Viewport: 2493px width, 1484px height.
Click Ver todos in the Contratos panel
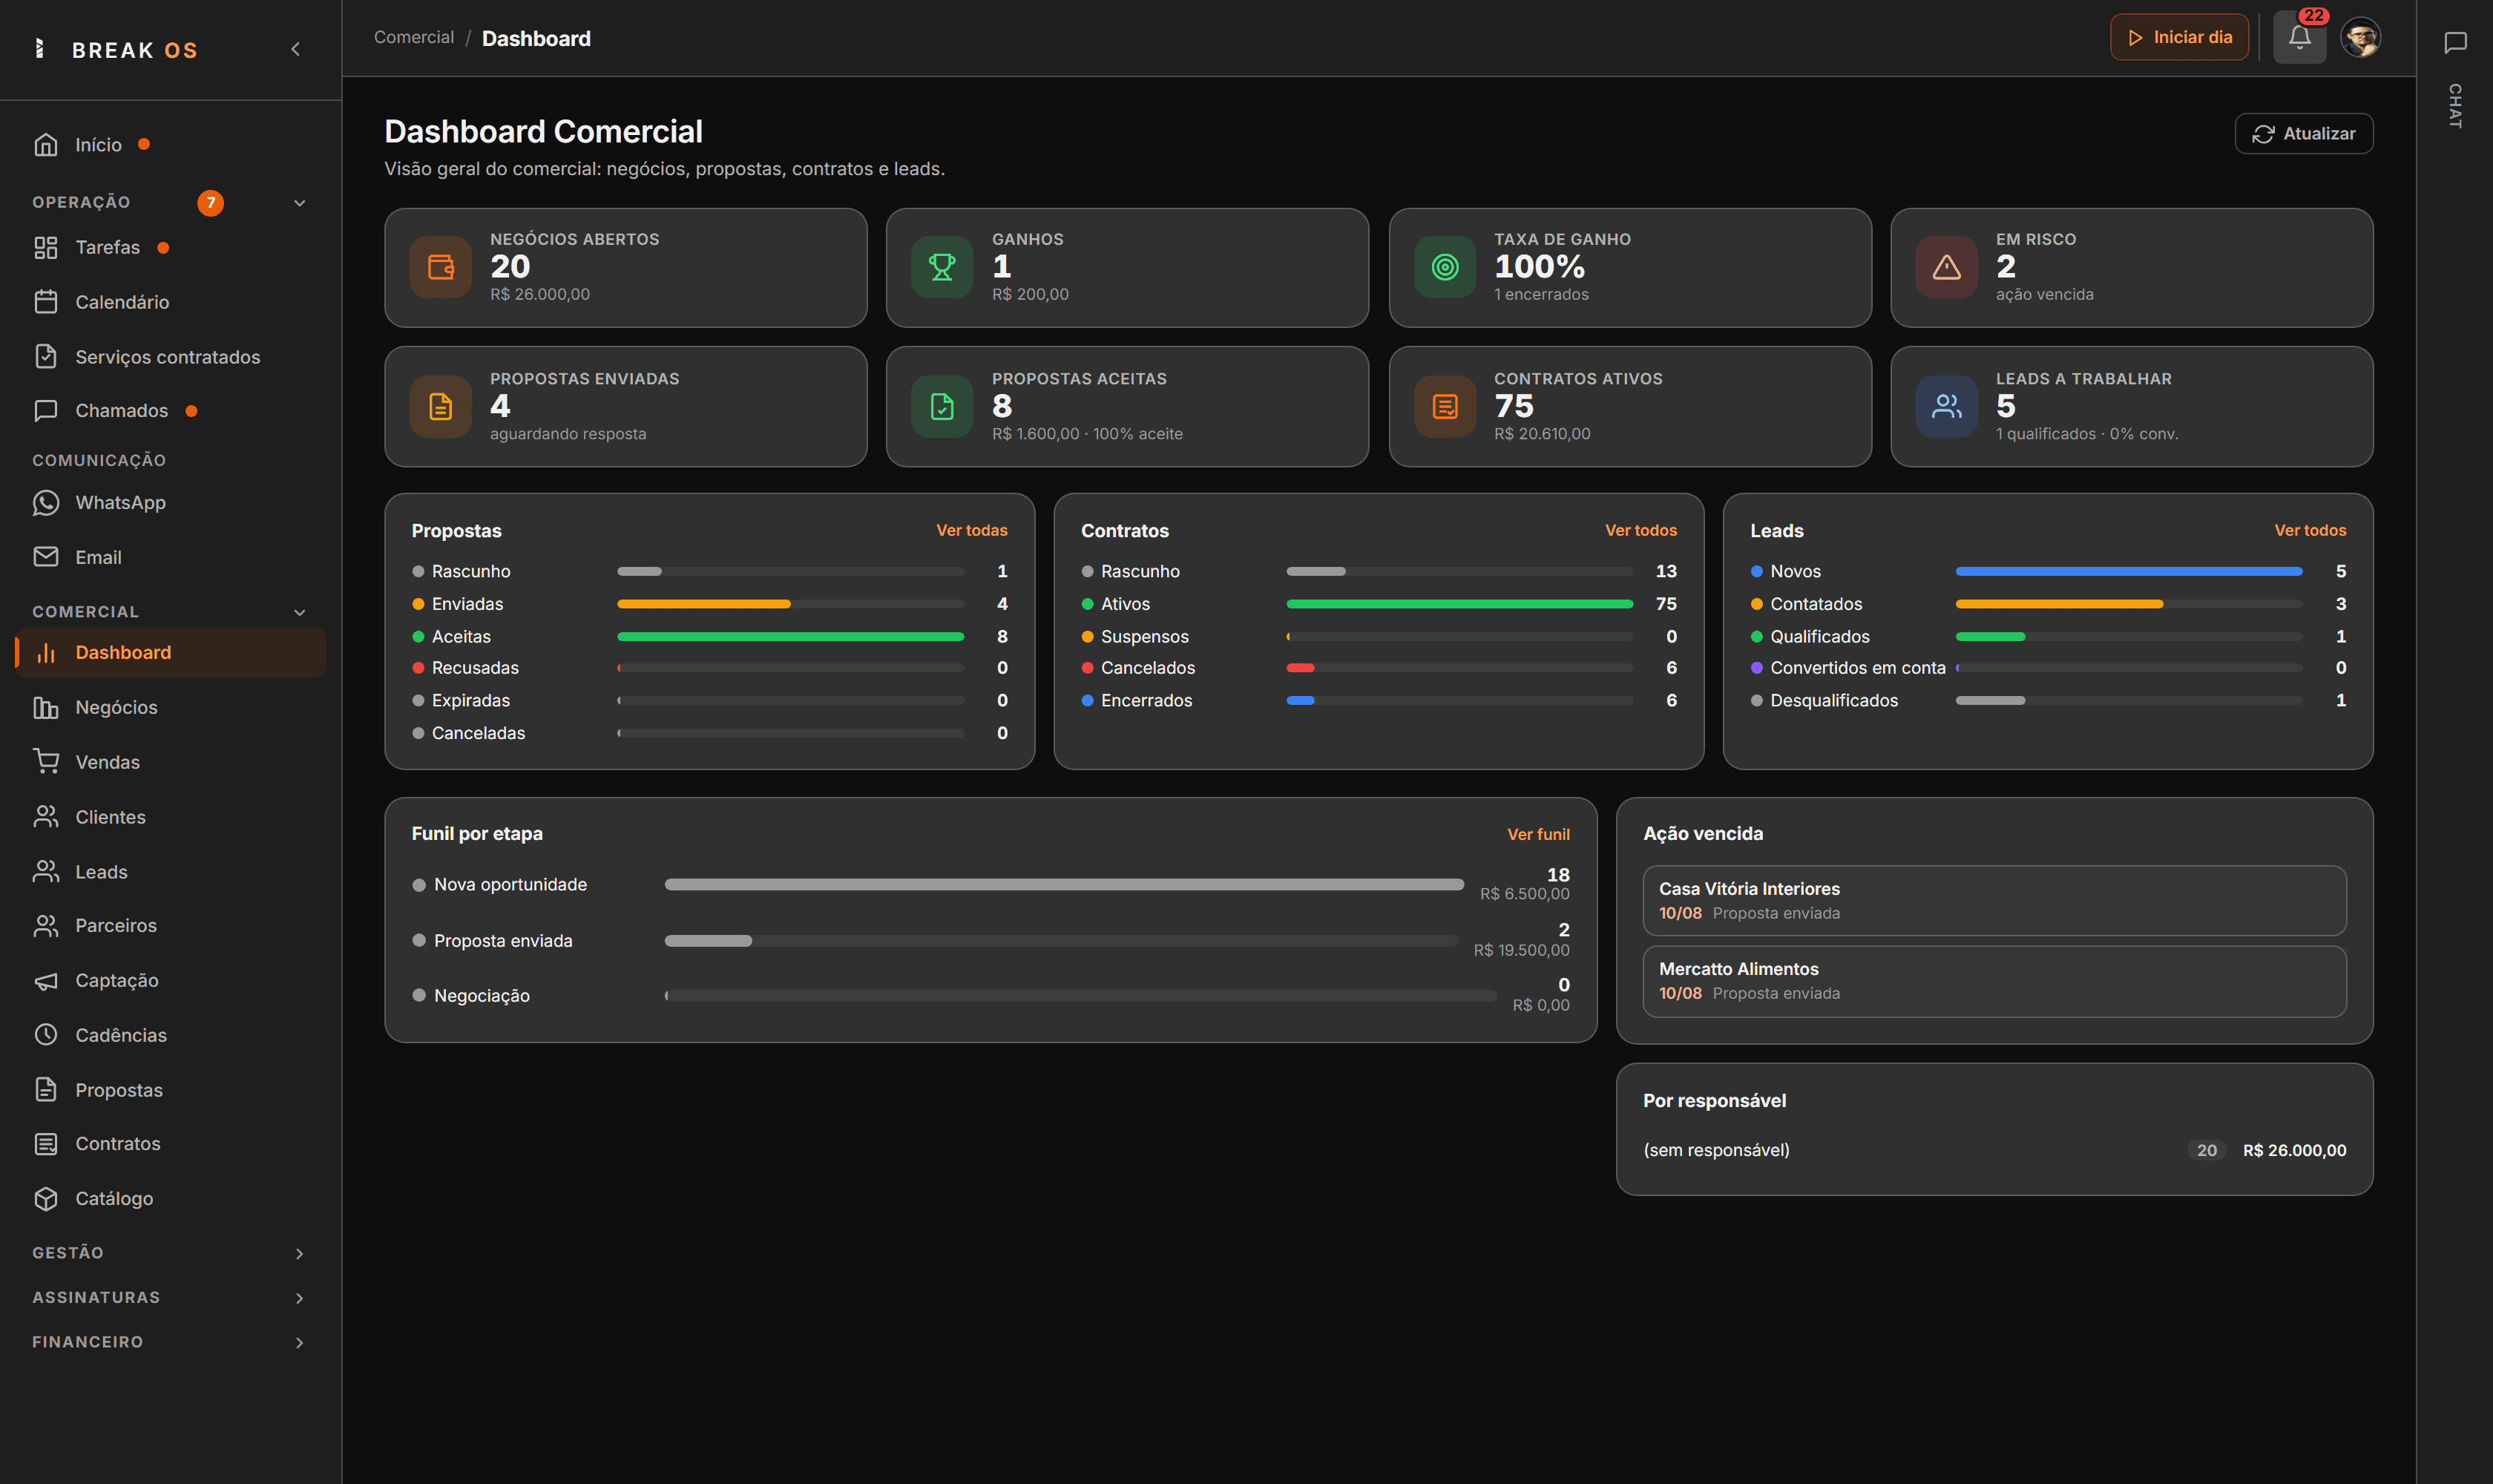[x=1640, y=531]
